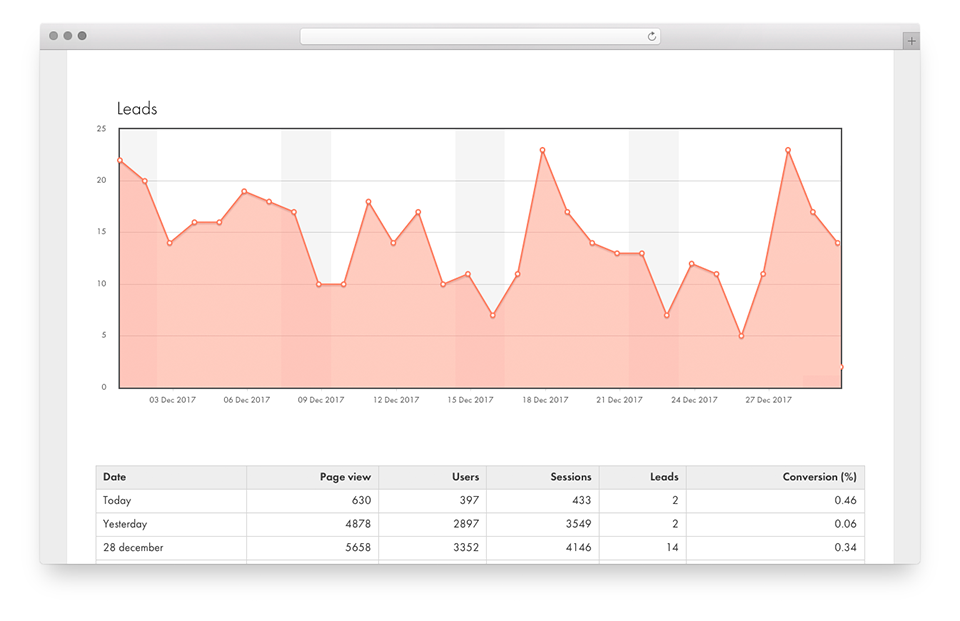The height and width of the screenshot is (621, 960).
Task: Click the y-axis label 25
Action: click(x=101, y=129)
